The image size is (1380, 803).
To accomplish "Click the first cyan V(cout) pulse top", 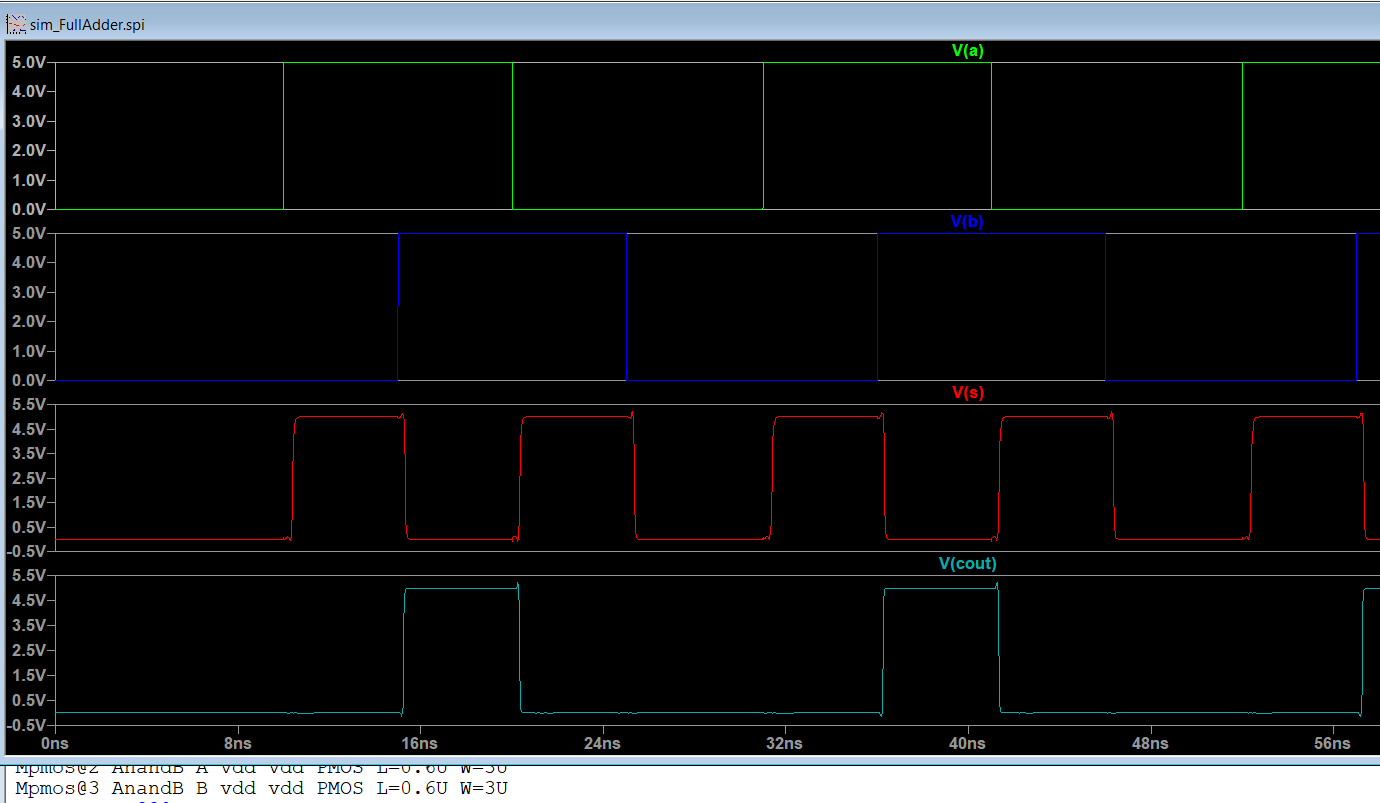I will tap(460, 589).
